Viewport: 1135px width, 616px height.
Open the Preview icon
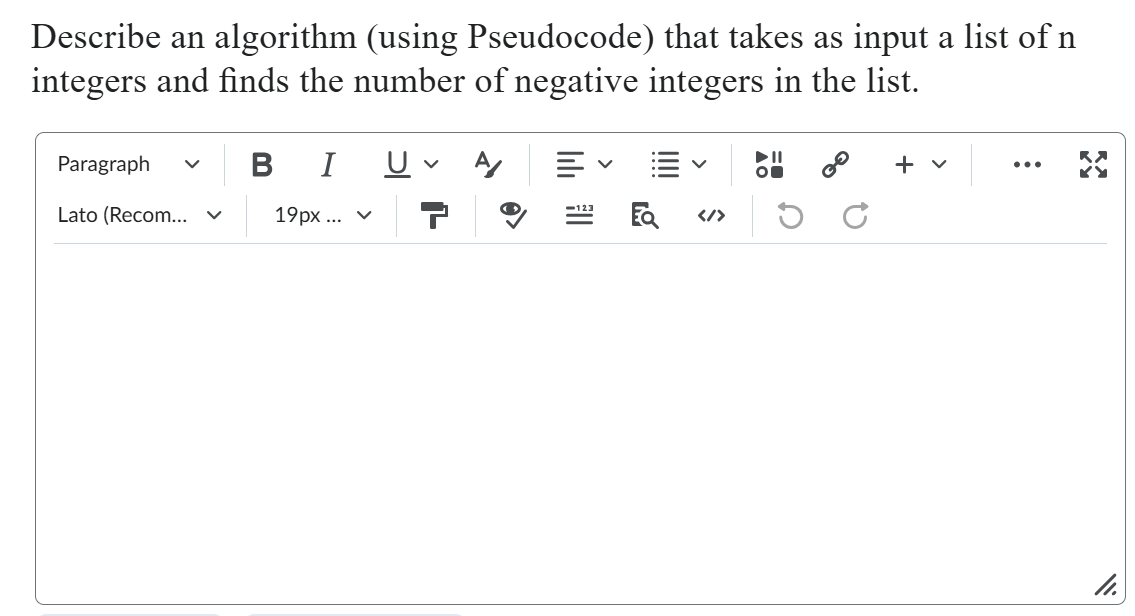tap(644, 215)
